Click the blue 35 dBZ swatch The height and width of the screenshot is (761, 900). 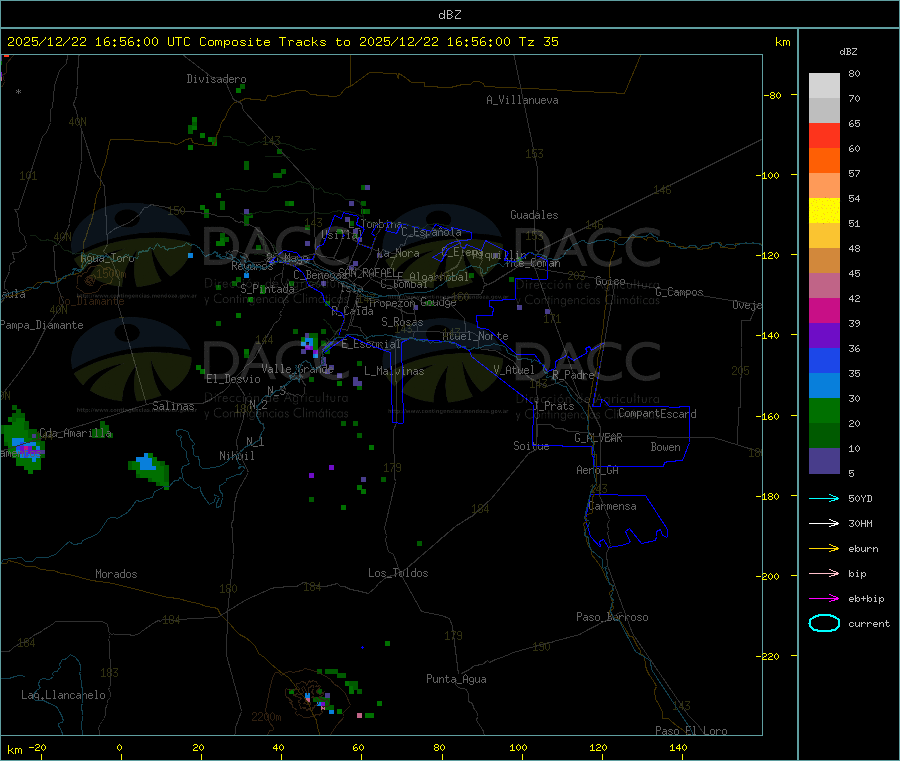click(824, 360)
